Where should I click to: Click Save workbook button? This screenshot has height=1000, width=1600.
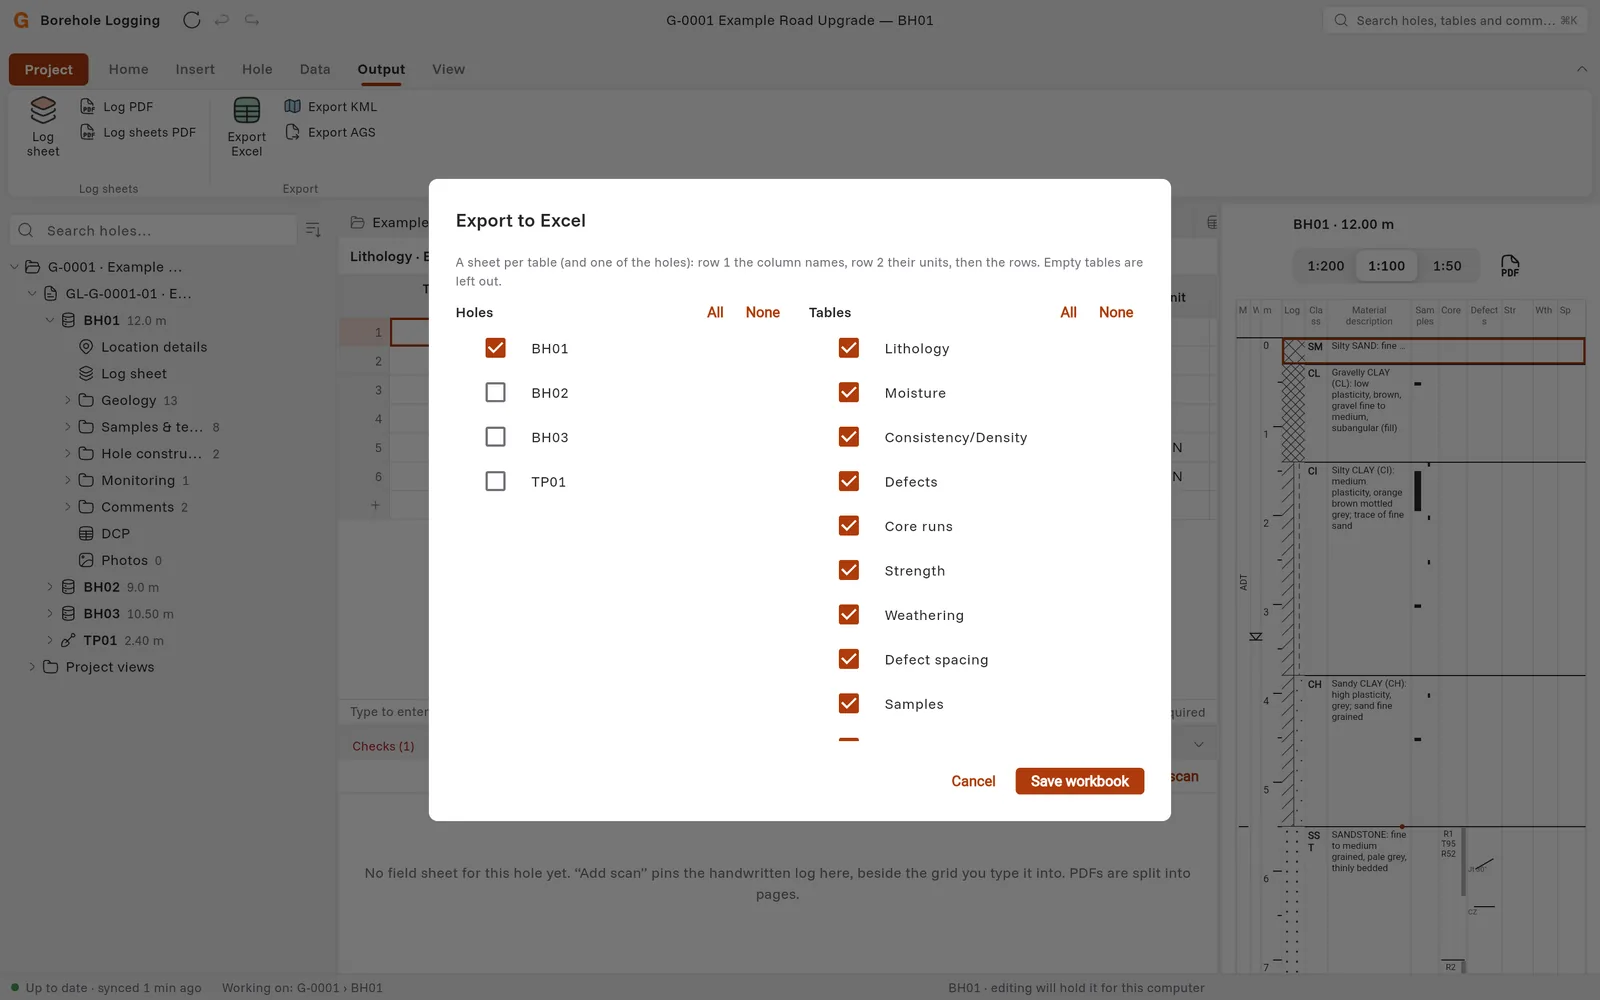[x=1080, y=781]
